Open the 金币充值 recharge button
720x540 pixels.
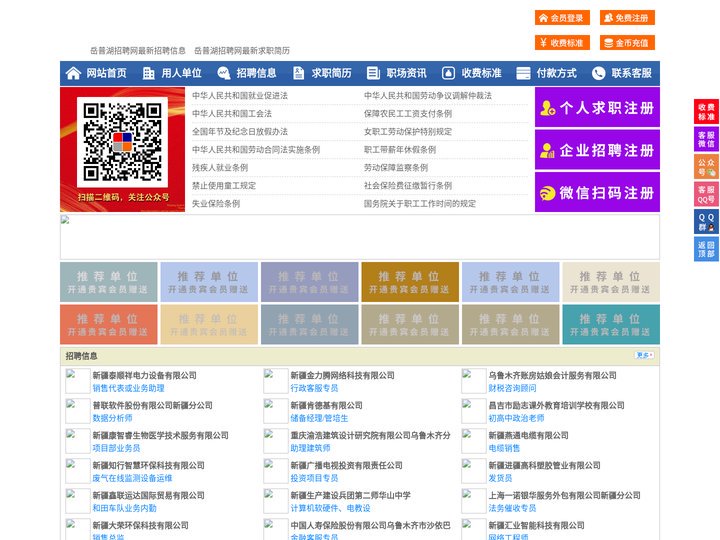[627, 43]
